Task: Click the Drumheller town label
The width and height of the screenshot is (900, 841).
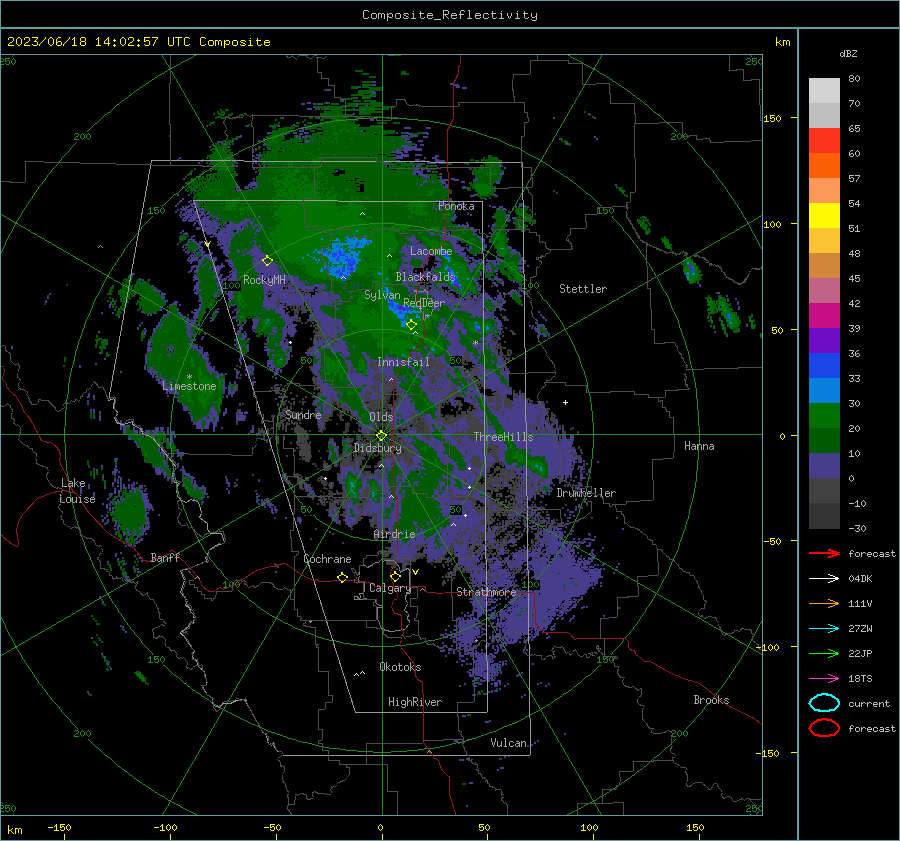Action: tap(586, 493)
